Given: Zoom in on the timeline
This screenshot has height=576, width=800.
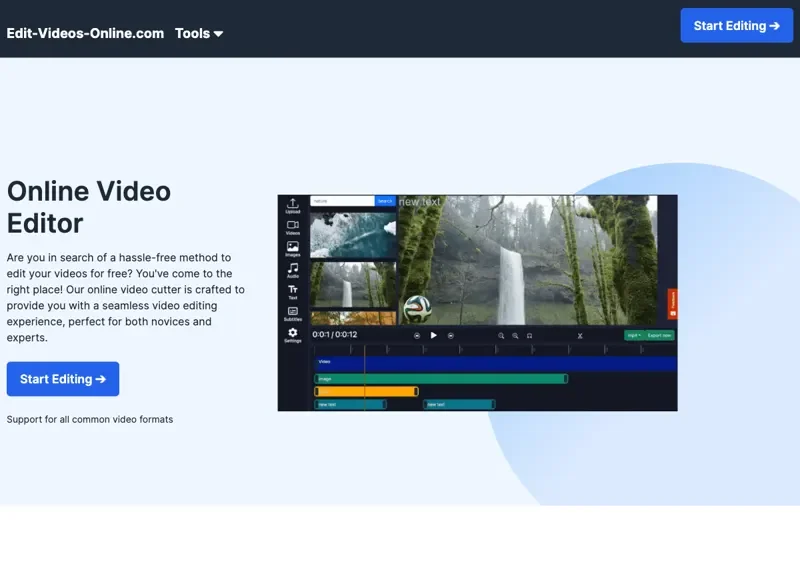Looking at the screenshot, I should coord(501,336).
